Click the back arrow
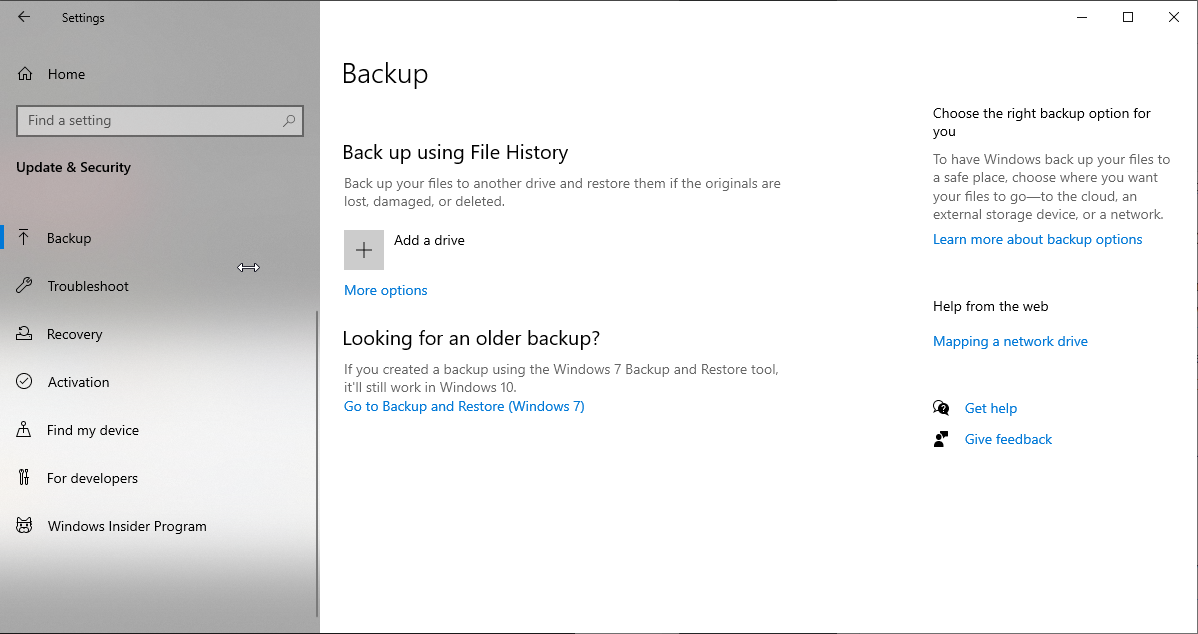 (x=24, y=16)
